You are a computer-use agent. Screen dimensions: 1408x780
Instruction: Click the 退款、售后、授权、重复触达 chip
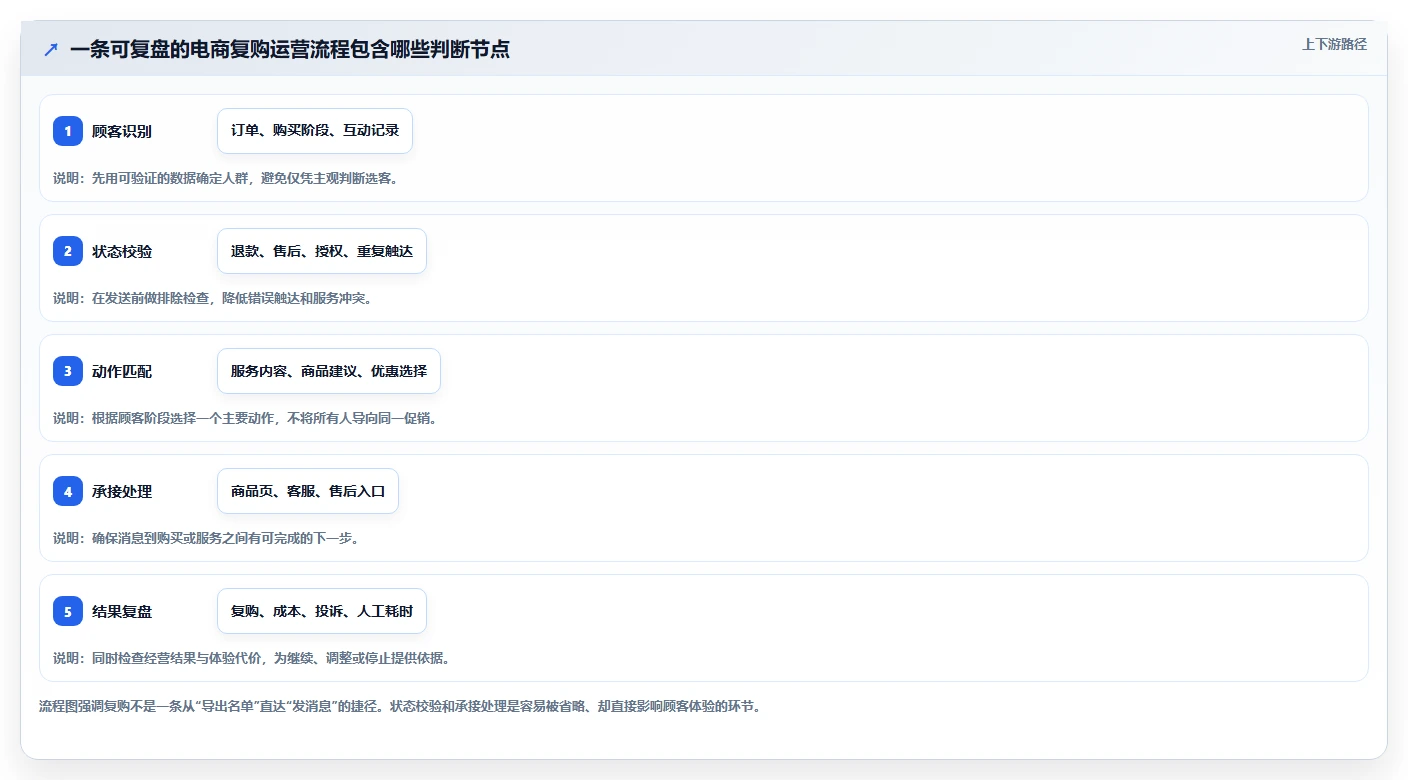point(322,251)
